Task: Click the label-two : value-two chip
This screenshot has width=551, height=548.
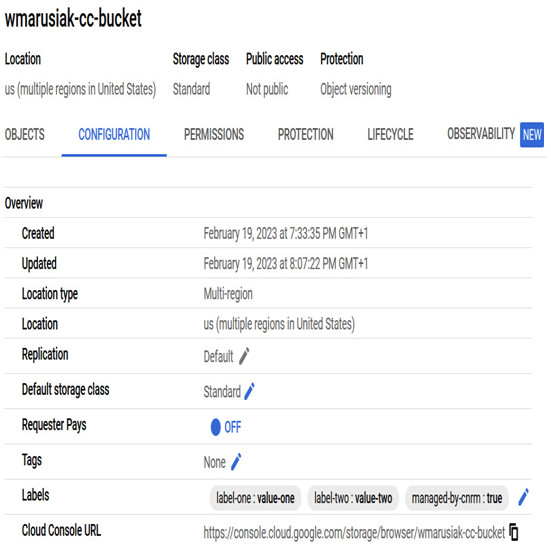Action: click(x=353, y=498)
